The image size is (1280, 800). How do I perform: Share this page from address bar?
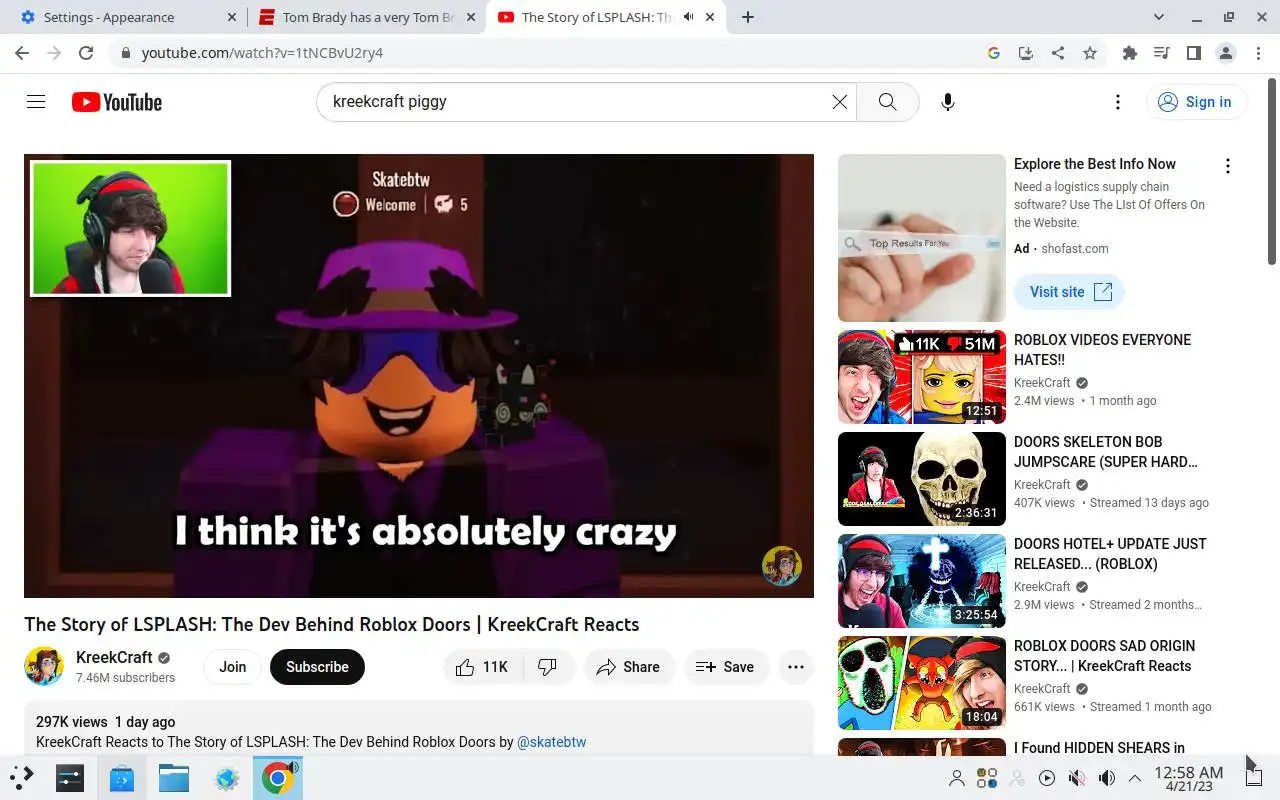(1058, 53)
